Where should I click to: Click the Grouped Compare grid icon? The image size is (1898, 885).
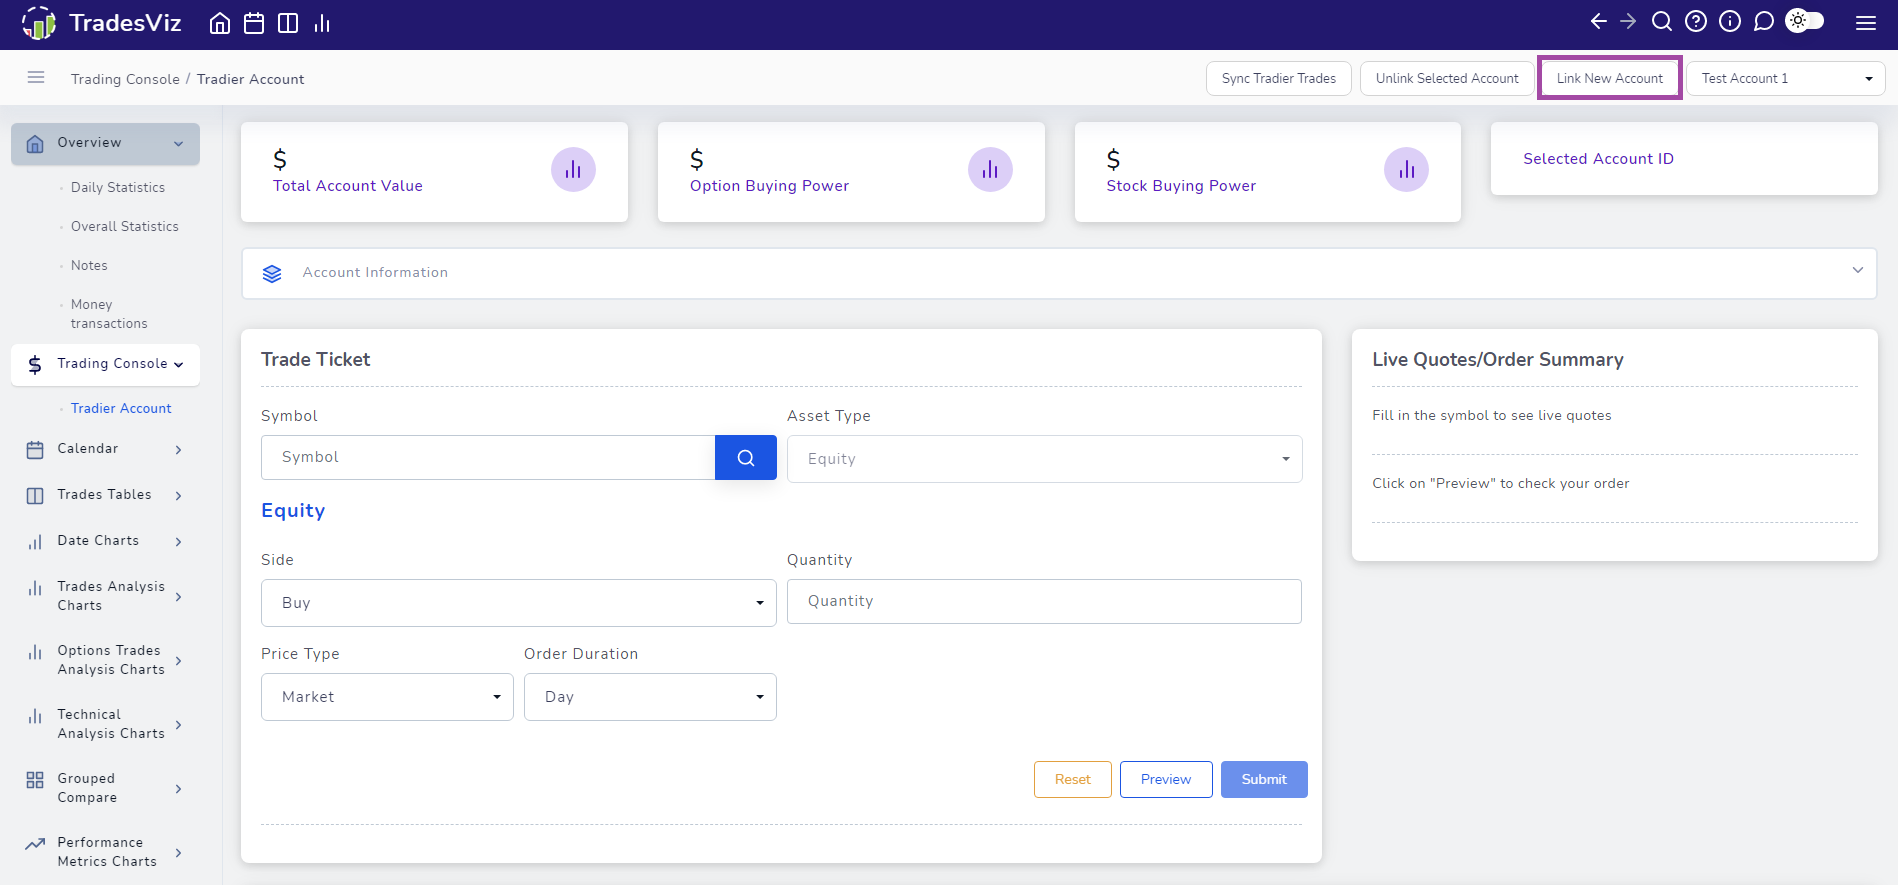coord(35,780)
